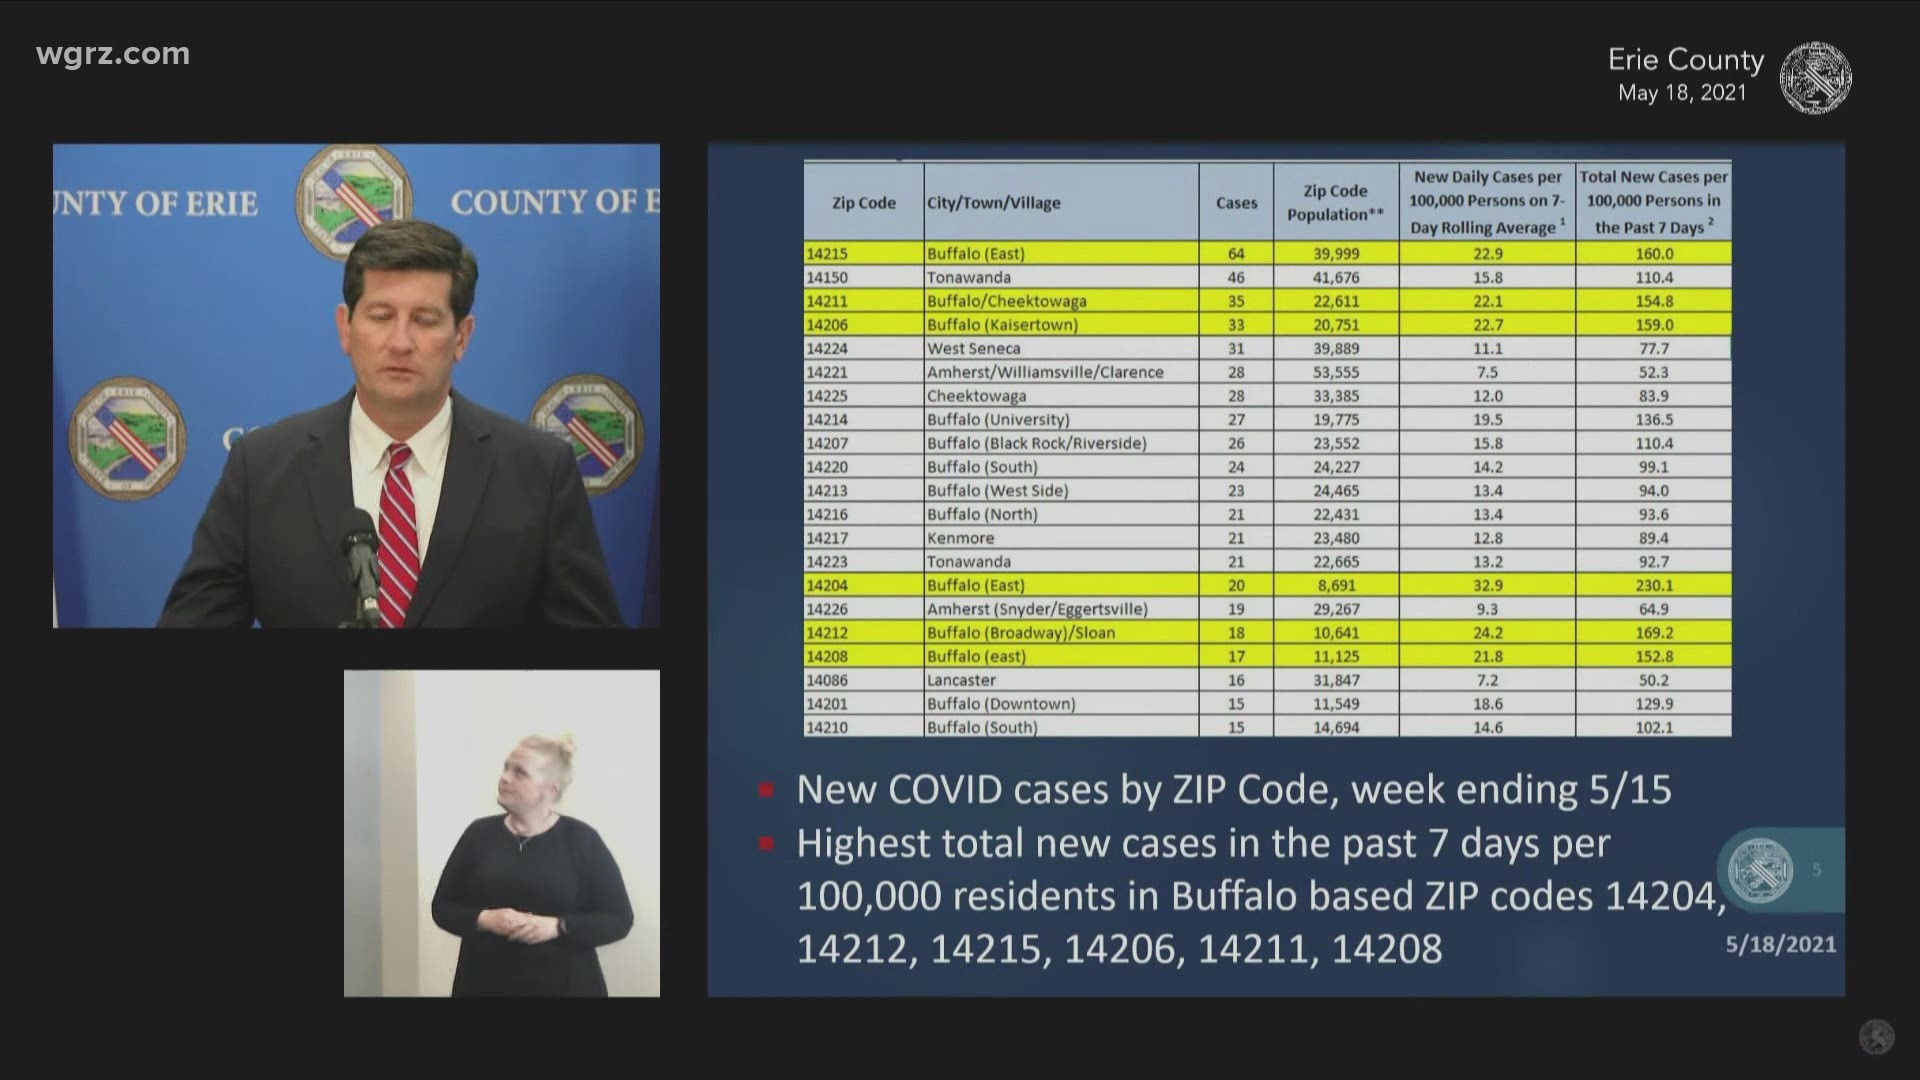The width and height of the screenshot is (1920, 1080).
Task: Click the 32.9 rolling average value
Action: [x=1487, y=585]
